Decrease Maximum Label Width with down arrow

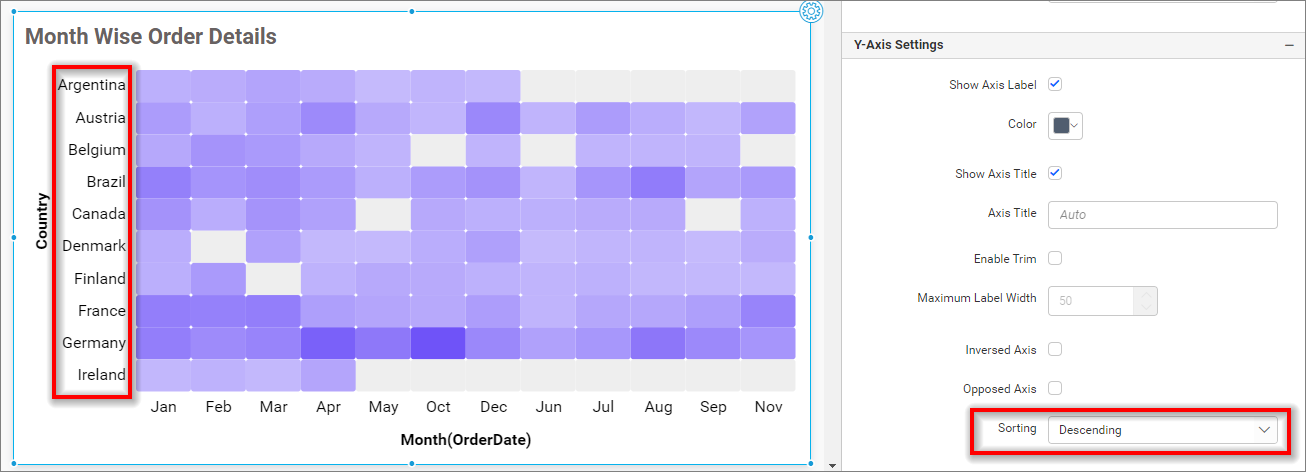[1146, 307]
